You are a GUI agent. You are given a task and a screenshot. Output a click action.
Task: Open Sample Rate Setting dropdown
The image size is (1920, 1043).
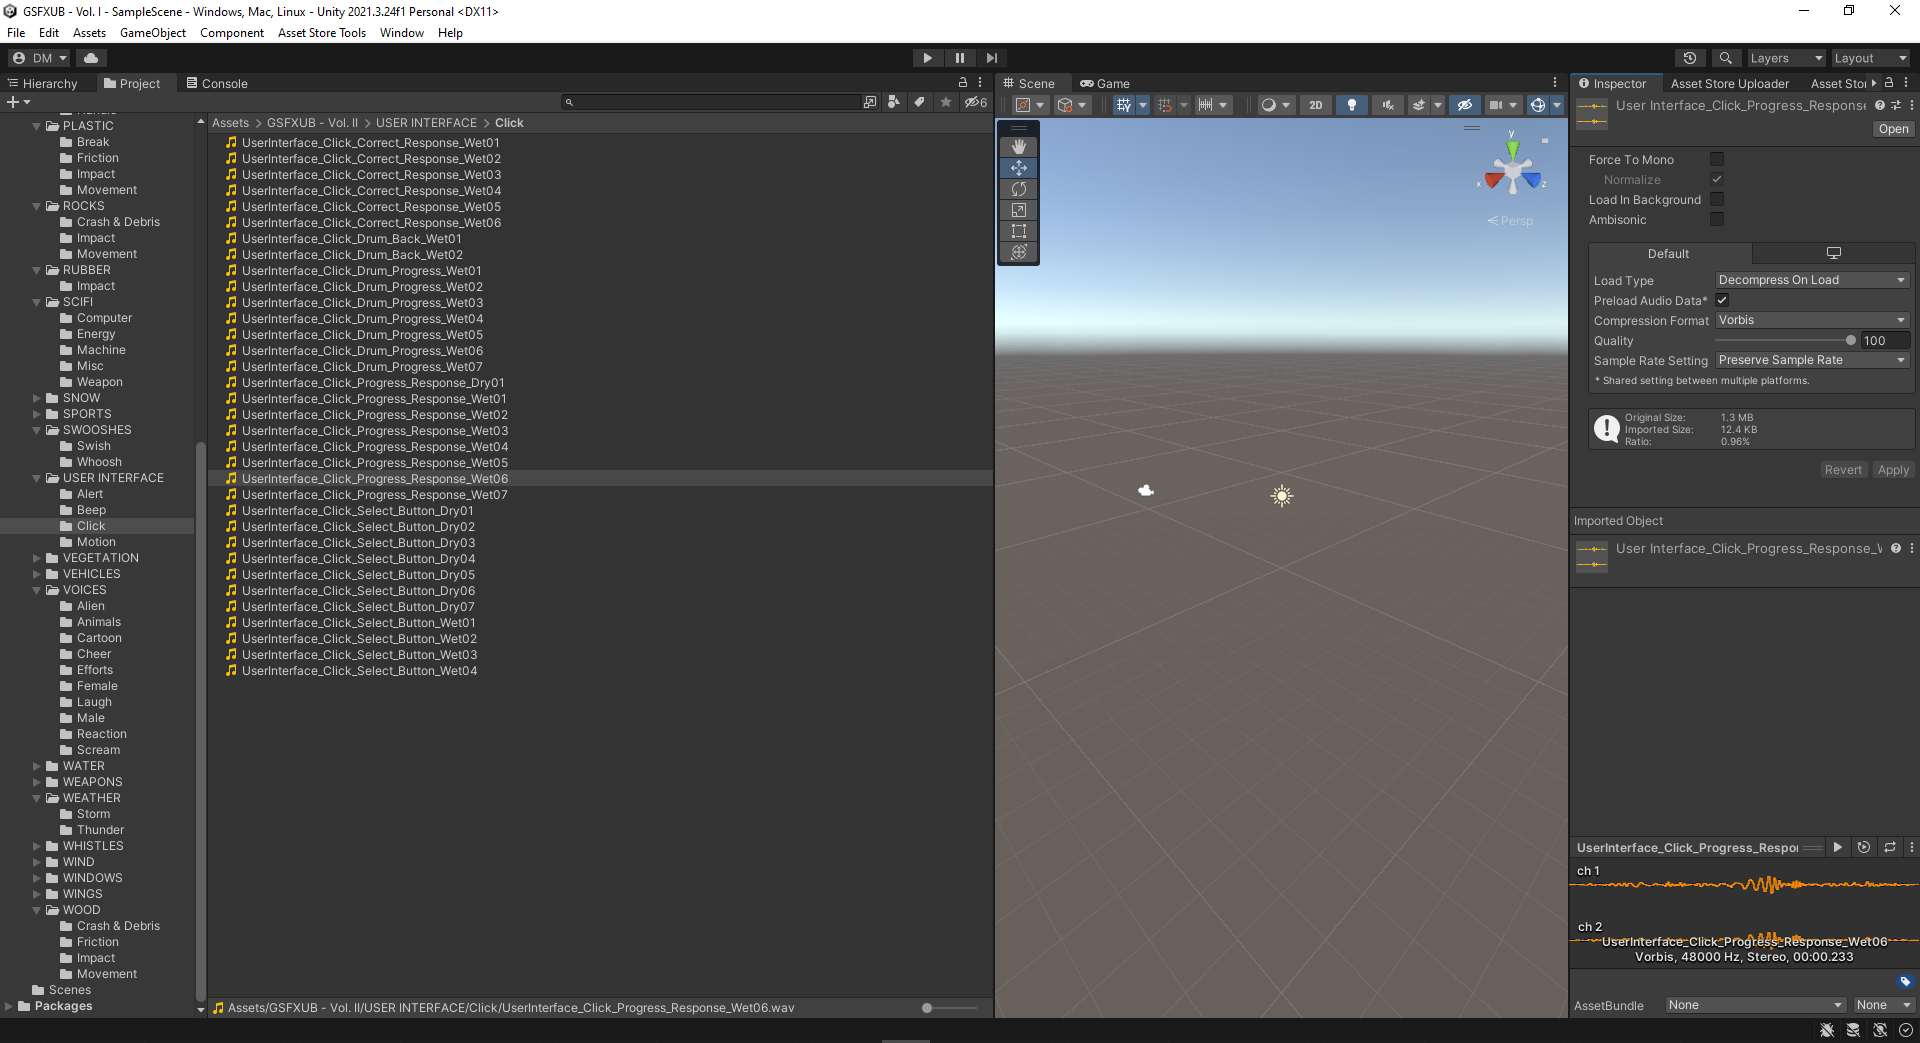[x=1812, y=360]
